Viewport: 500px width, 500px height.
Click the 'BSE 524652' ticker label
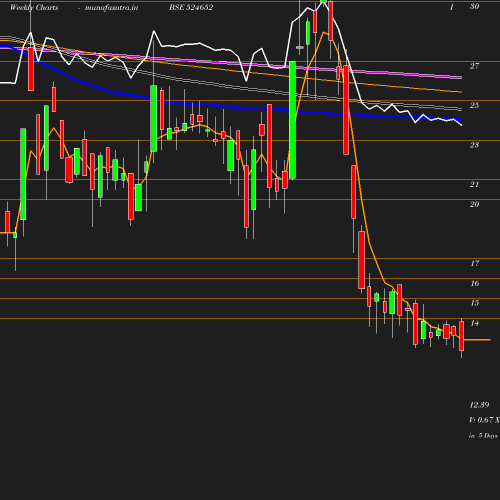191,8
